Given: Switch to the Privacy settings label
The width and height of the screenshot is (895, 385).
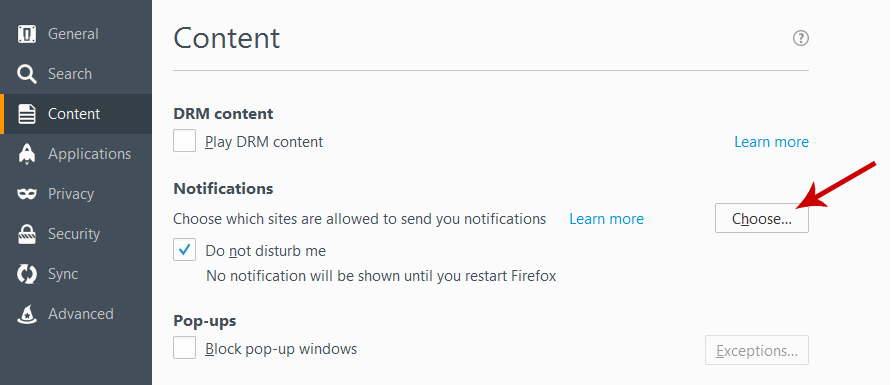Looking at the screenshot, I should click(71, 194).
